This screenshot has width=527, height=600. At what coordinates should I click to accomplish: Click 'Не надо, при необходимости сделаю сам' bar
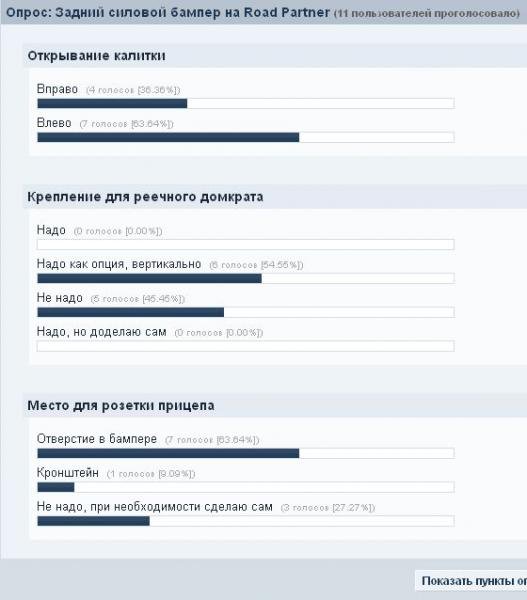246,521
